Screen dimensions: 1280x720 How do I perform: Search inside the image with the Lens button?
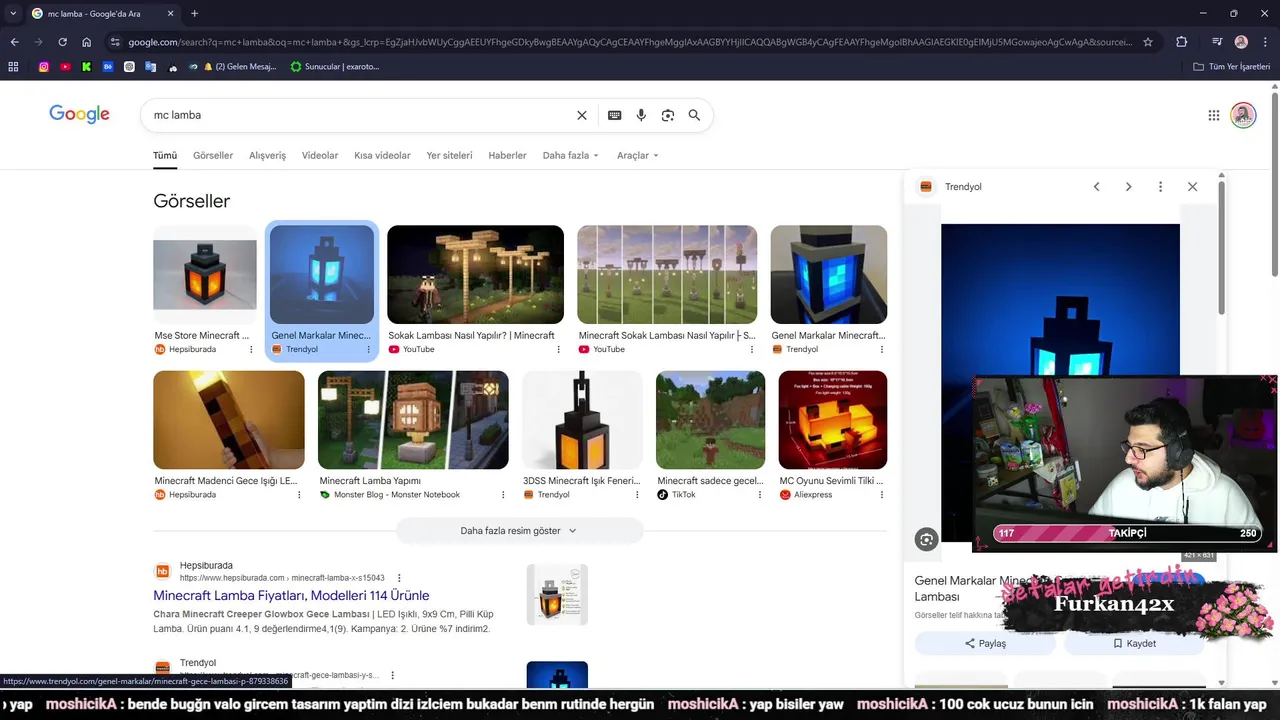[926, 540]
